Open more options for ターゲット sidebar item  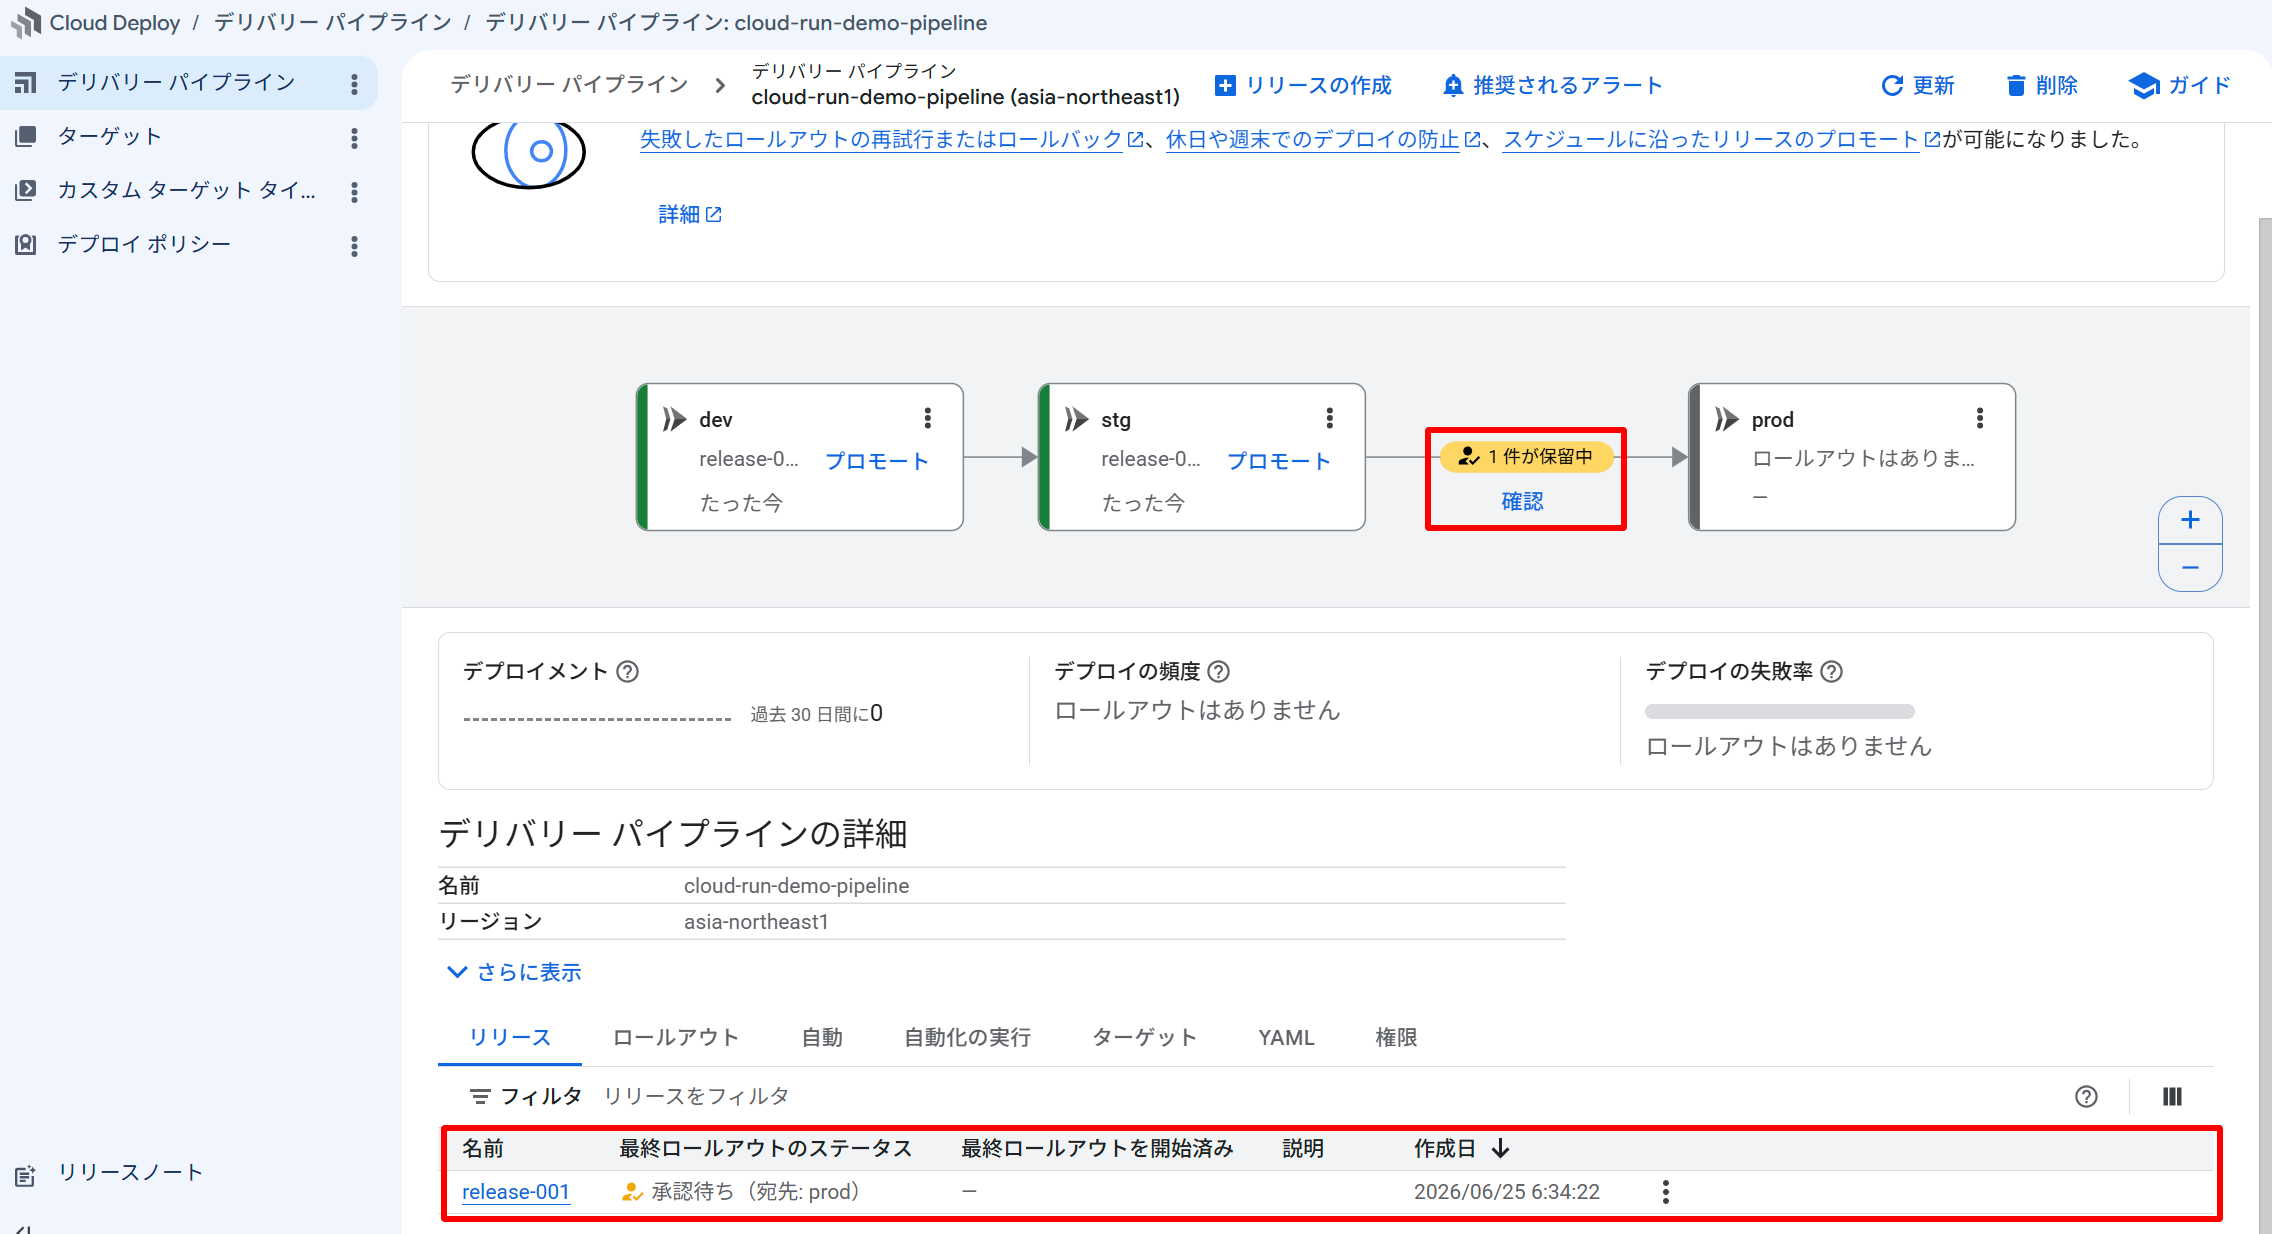click(354, 138)
